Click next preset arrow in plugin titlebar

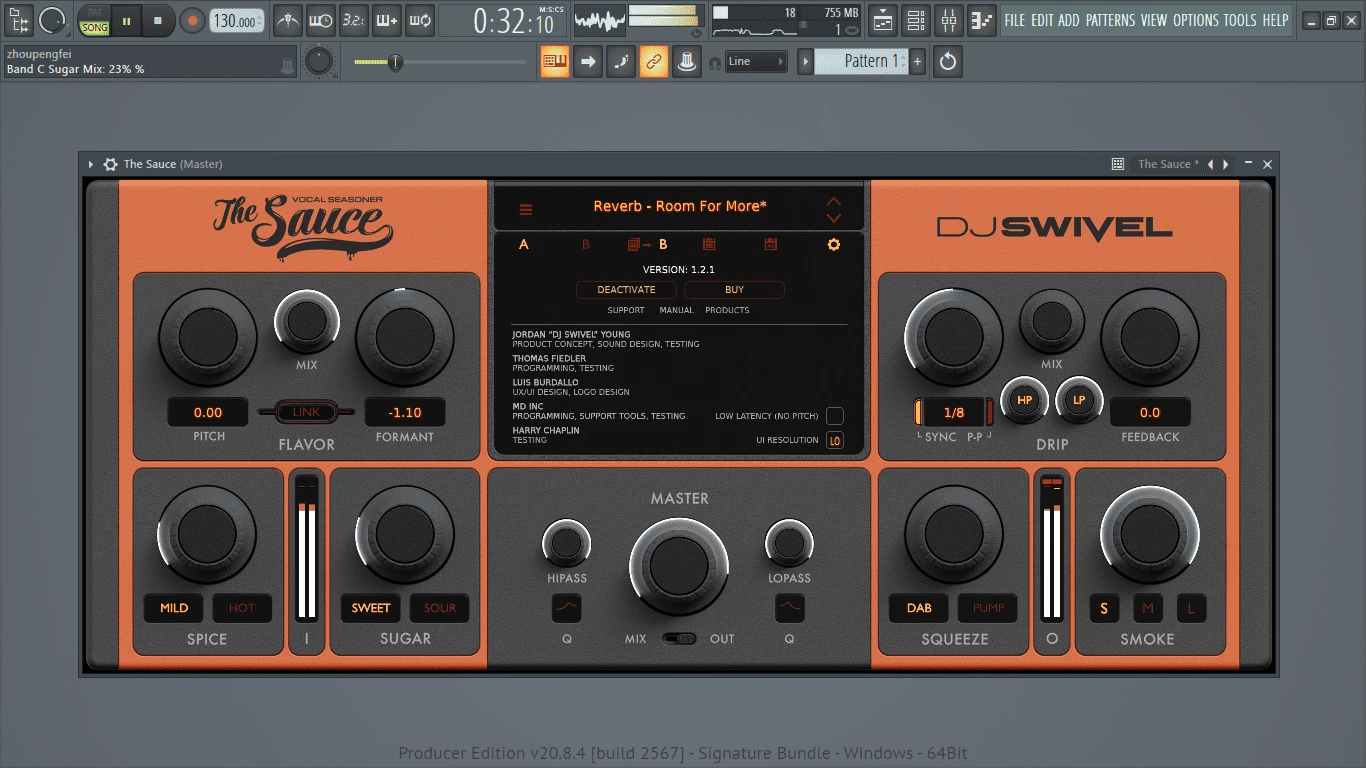pos(1226,164)
